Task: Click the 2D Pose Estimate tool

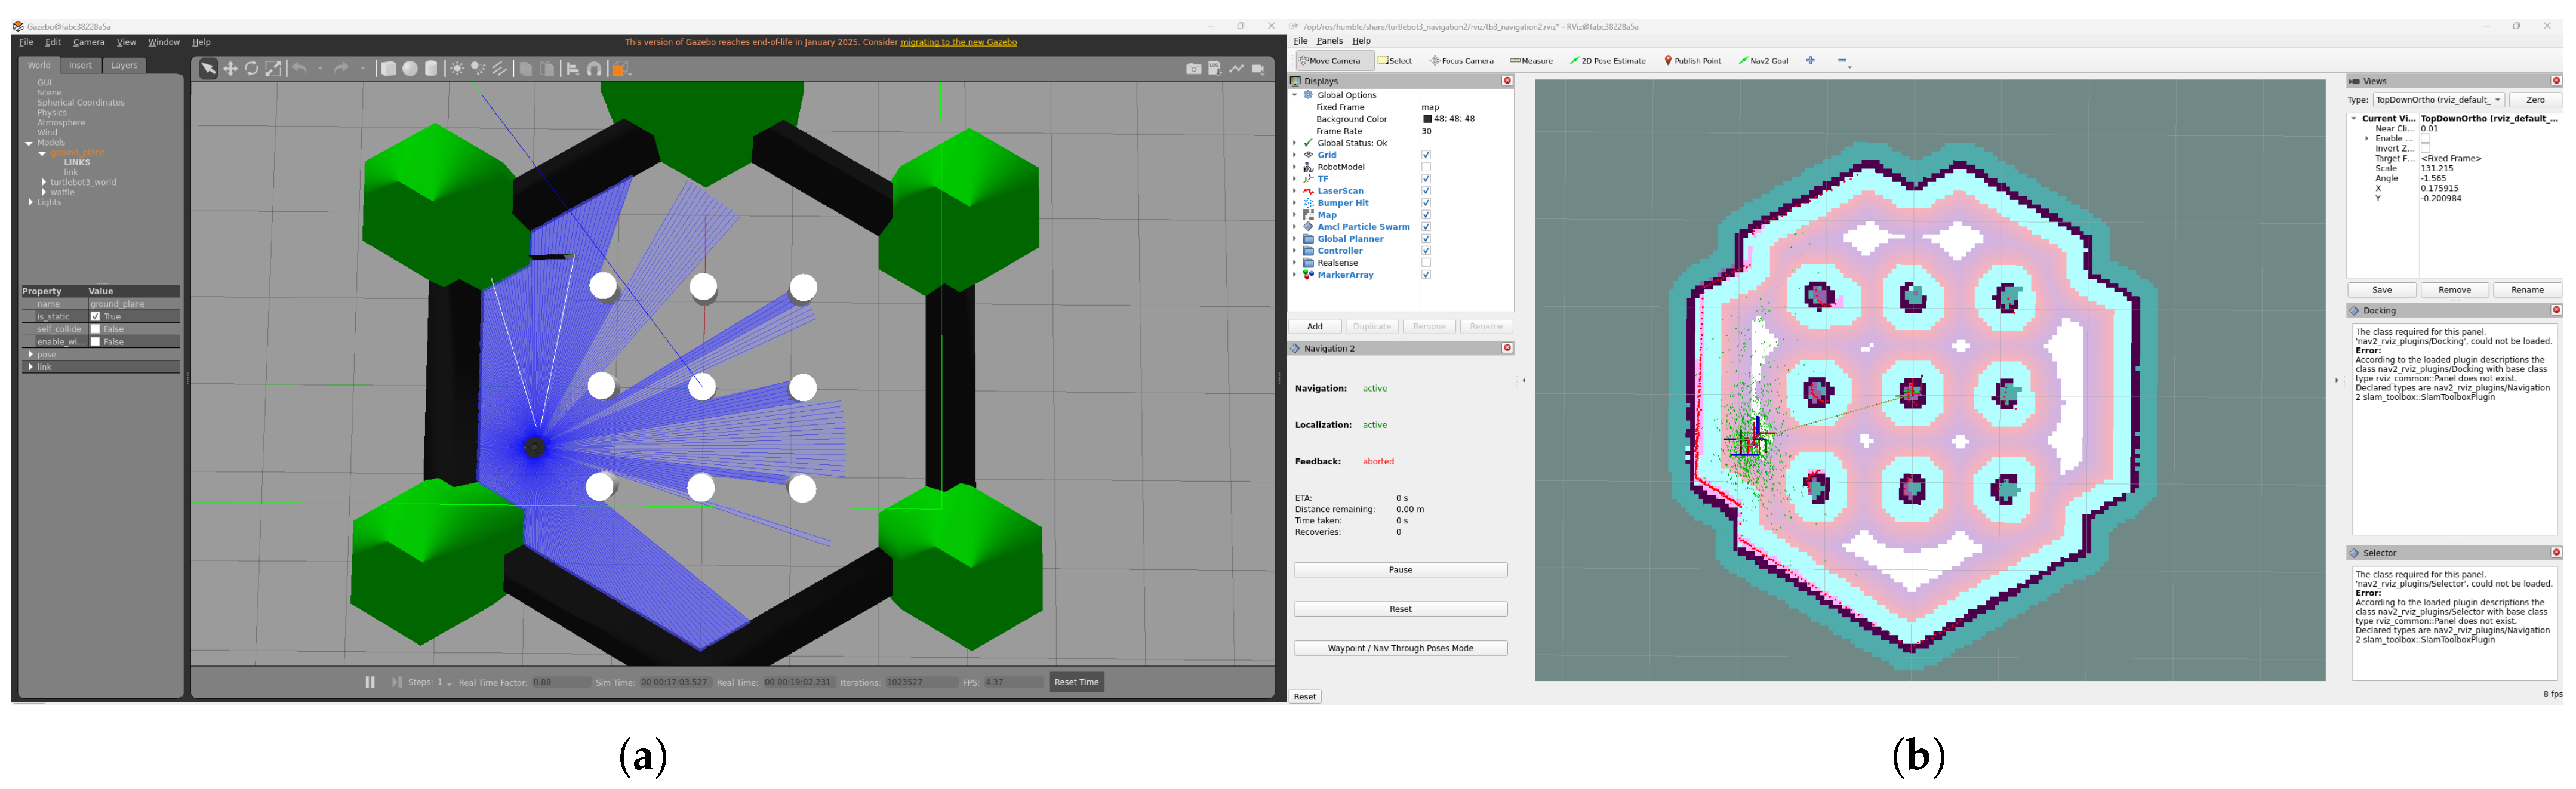Action: (x=1607, y=61)
